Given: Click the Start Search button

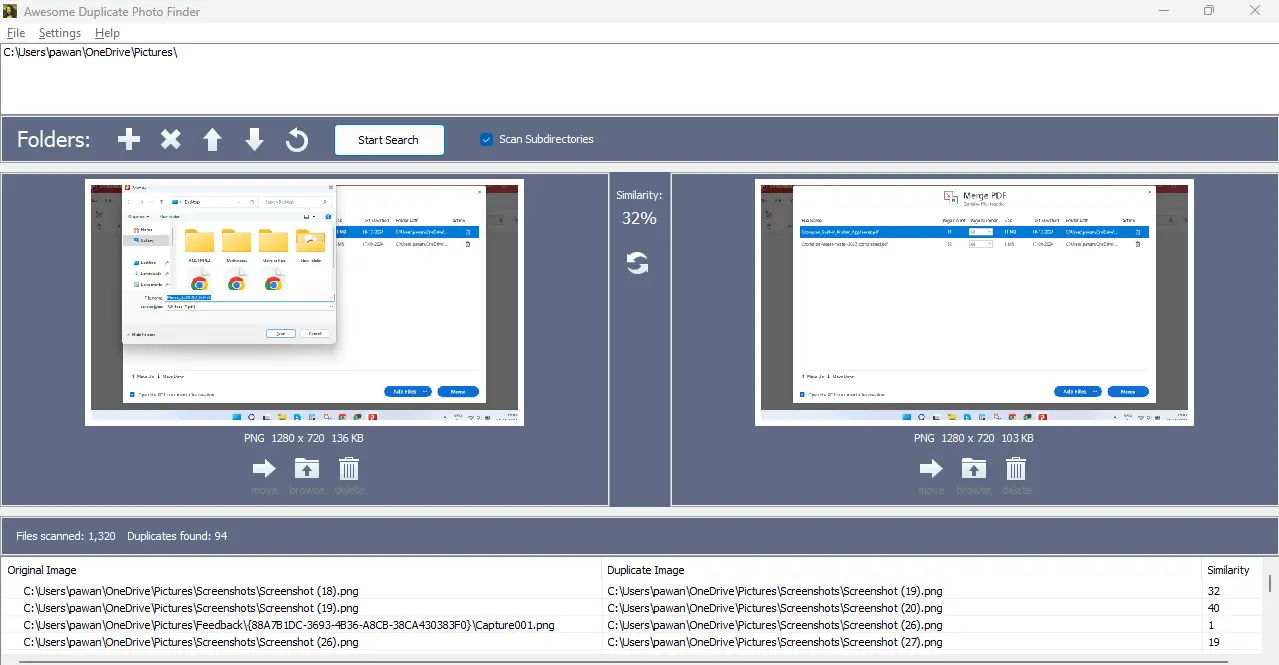Looking at the screenshot, I should tap(389, 140).
